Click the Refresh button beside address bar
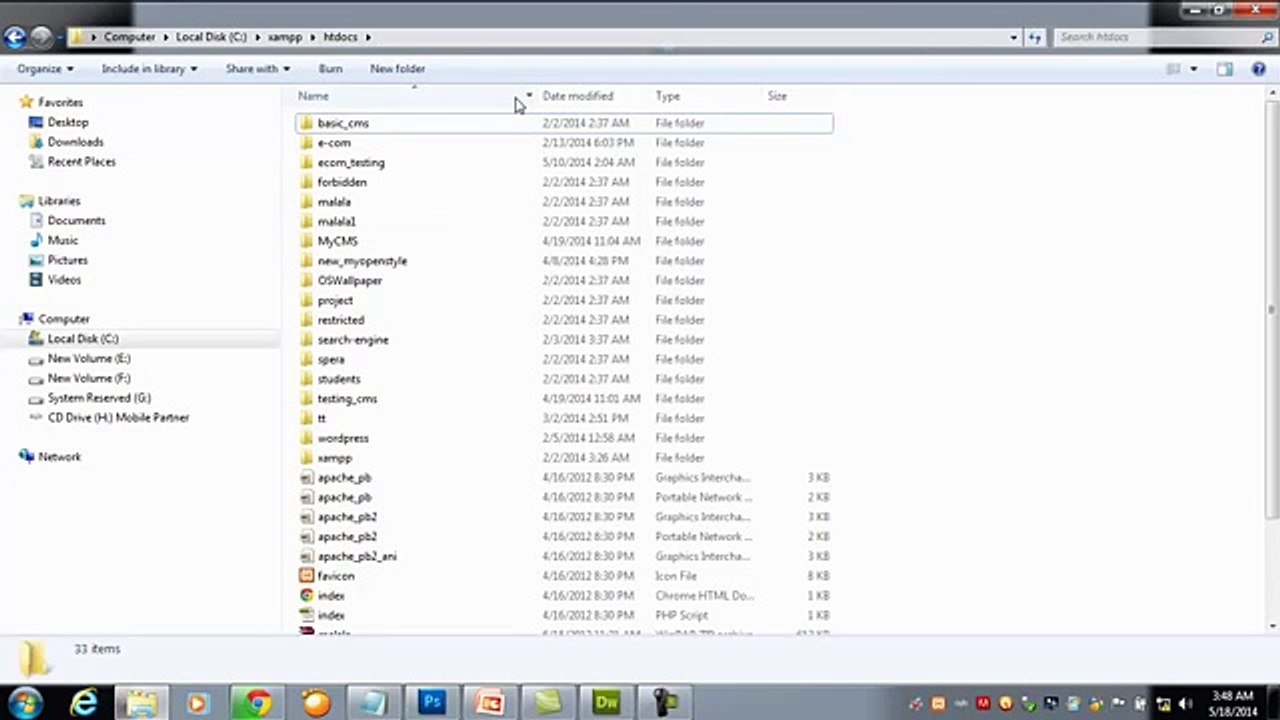Screen dimensions: 1280x720 (x=1034, y=37)
